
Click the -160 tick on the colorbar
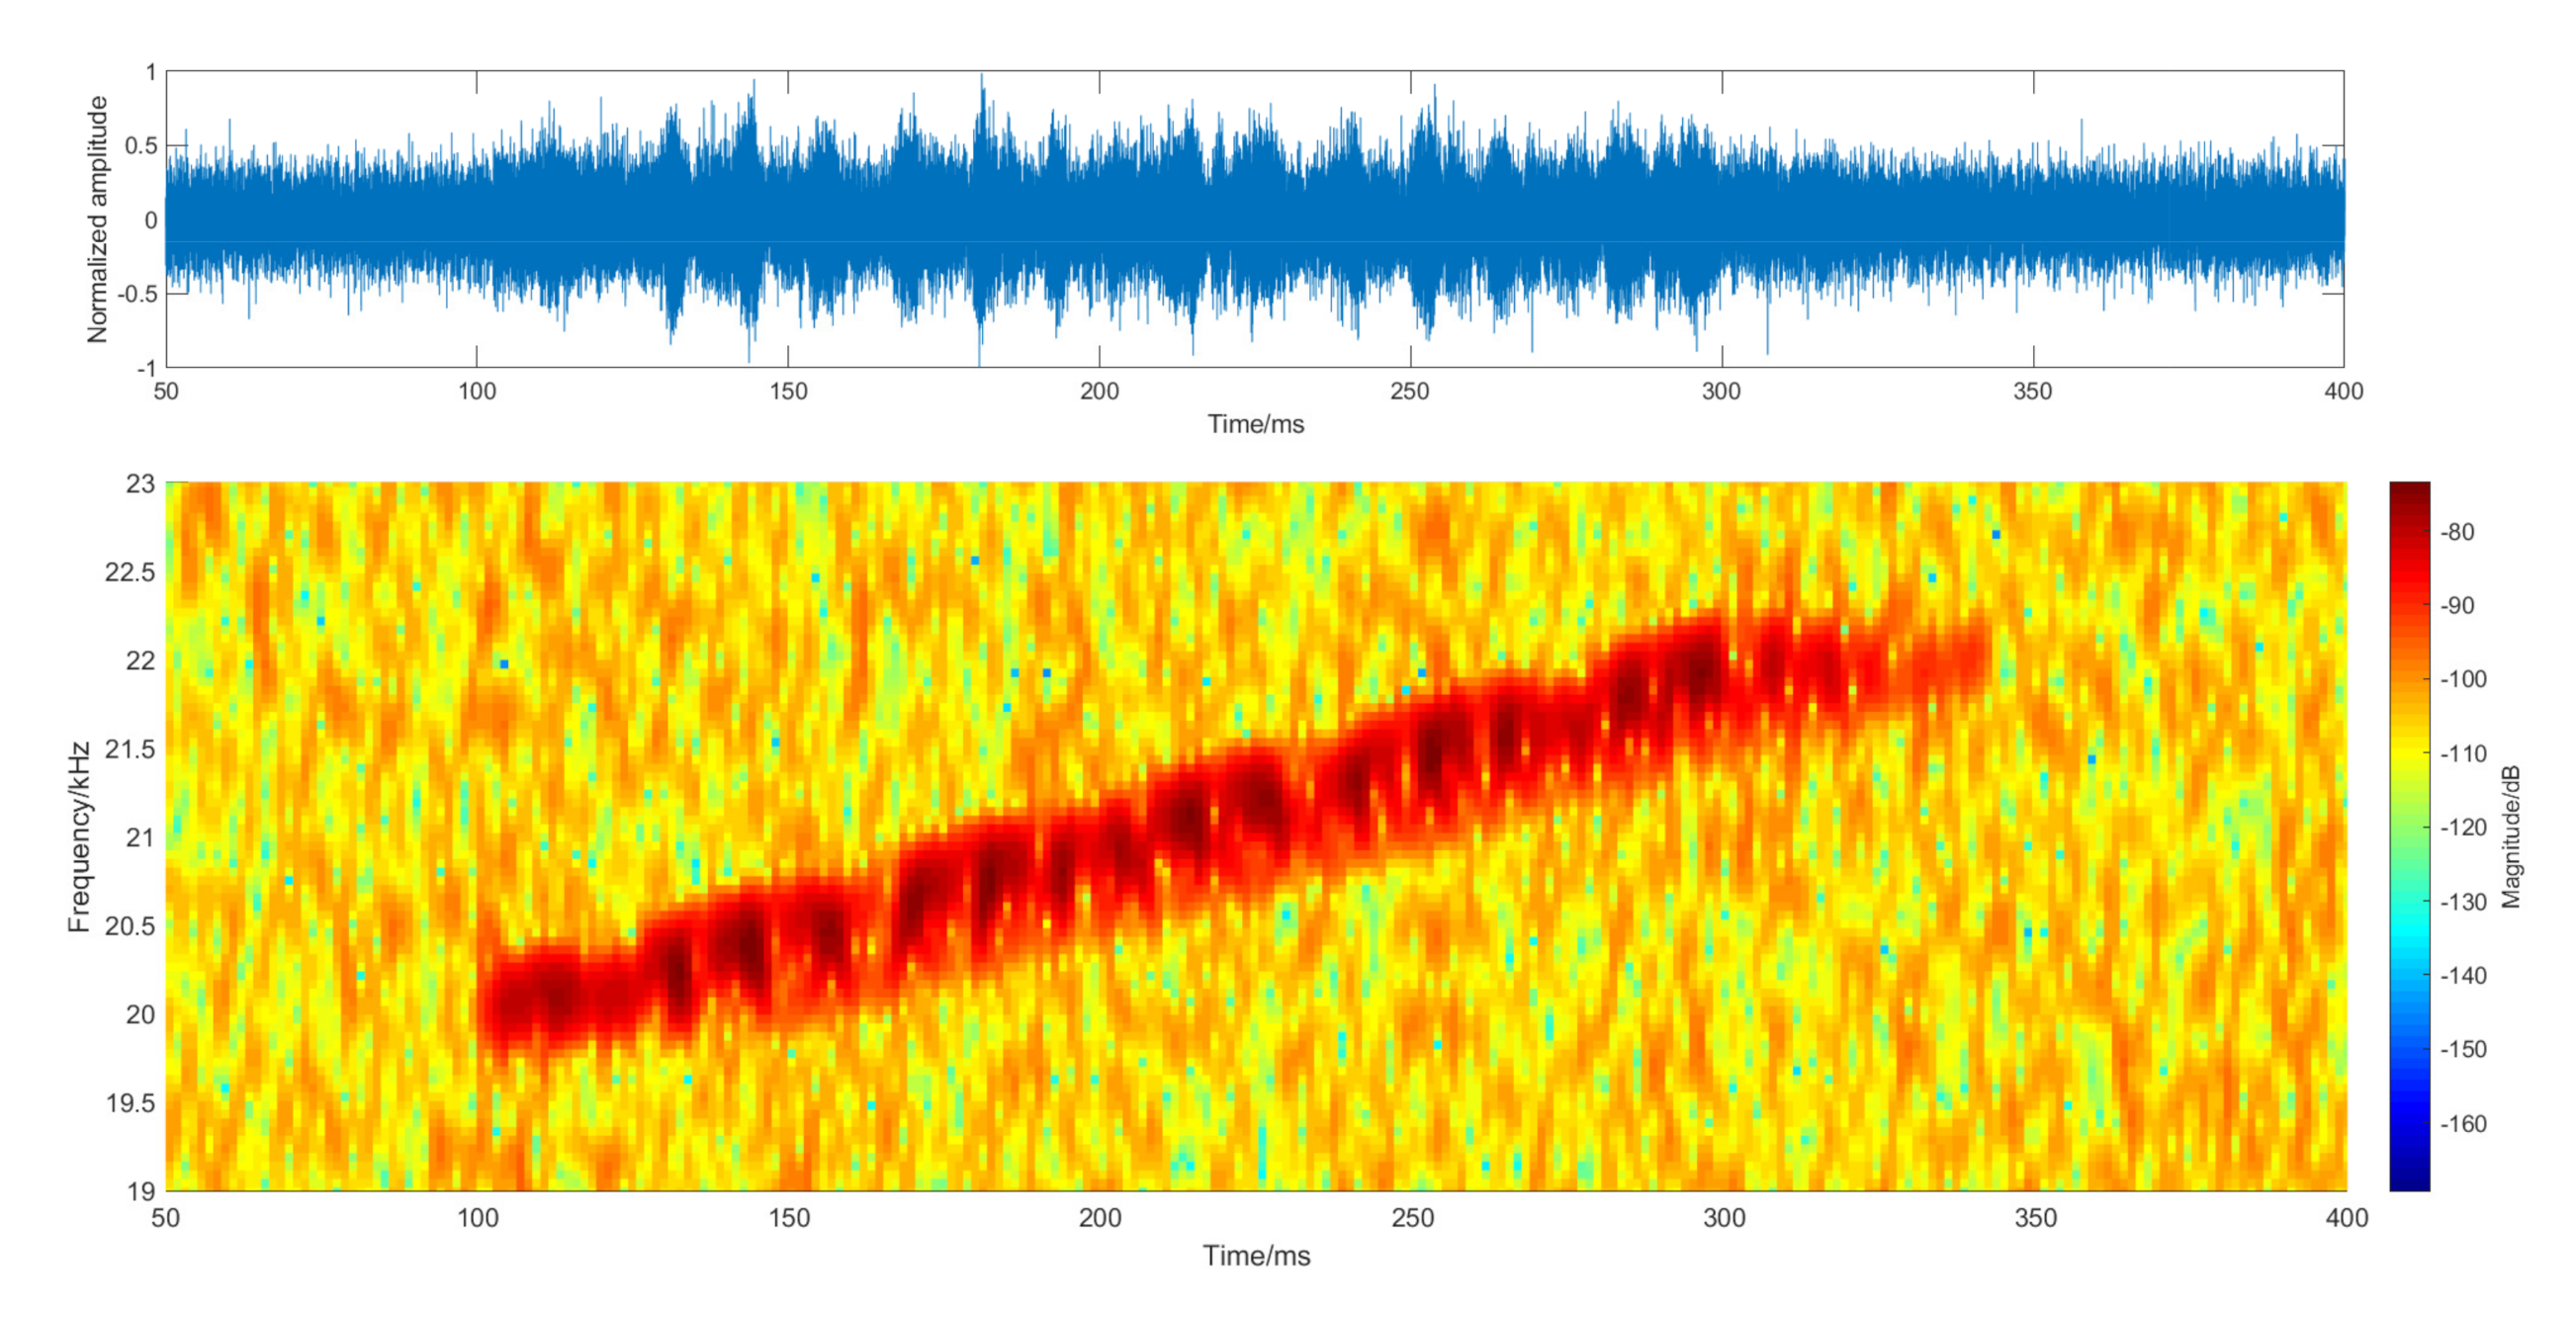coord(2462,1124)
